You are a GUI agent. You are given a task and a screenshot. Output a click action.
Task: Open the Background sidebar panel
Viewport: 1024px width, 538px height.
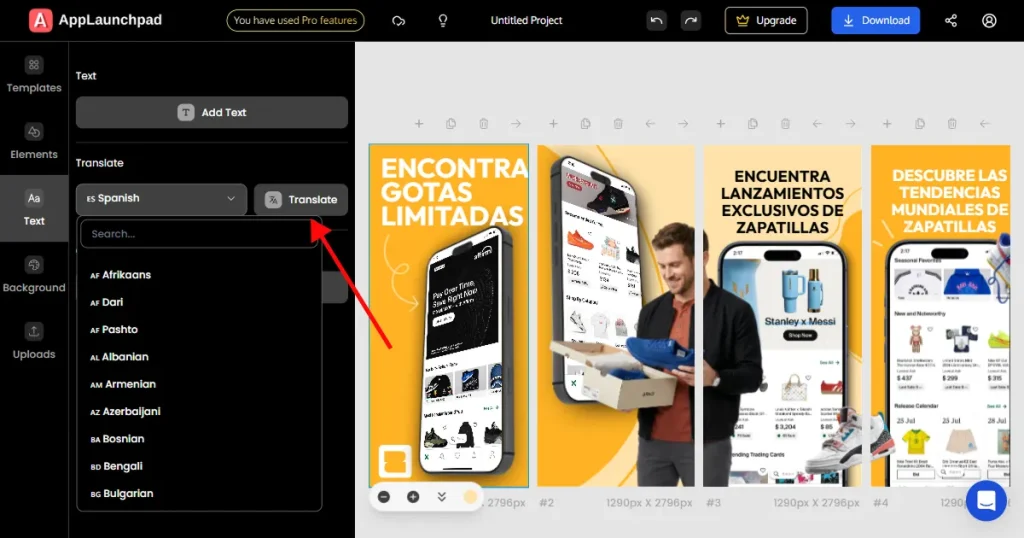click(x=34, y=275)
